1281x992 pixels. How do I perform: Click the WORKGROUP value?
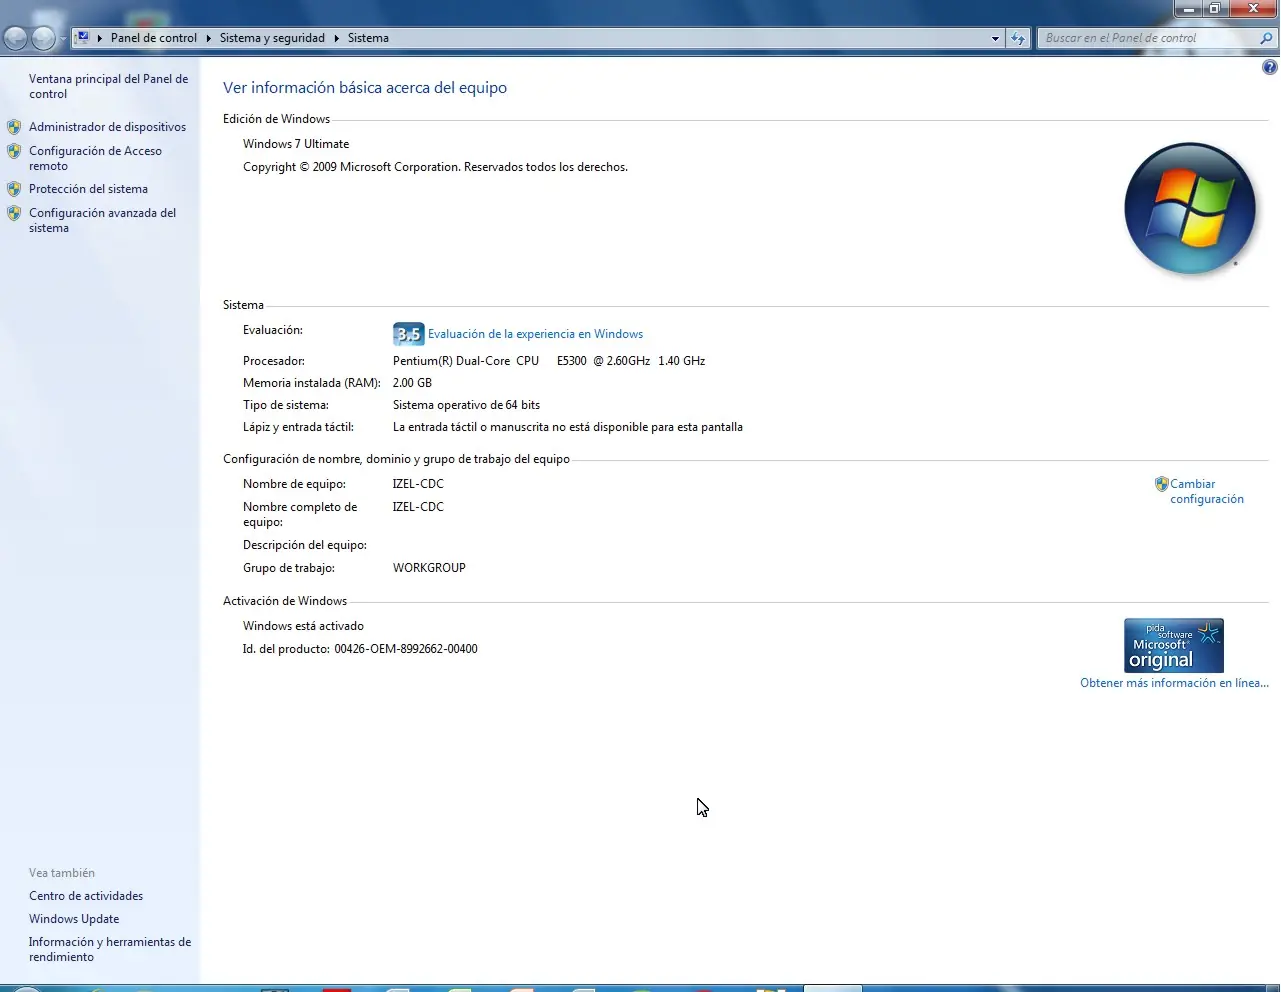point(429,568)
